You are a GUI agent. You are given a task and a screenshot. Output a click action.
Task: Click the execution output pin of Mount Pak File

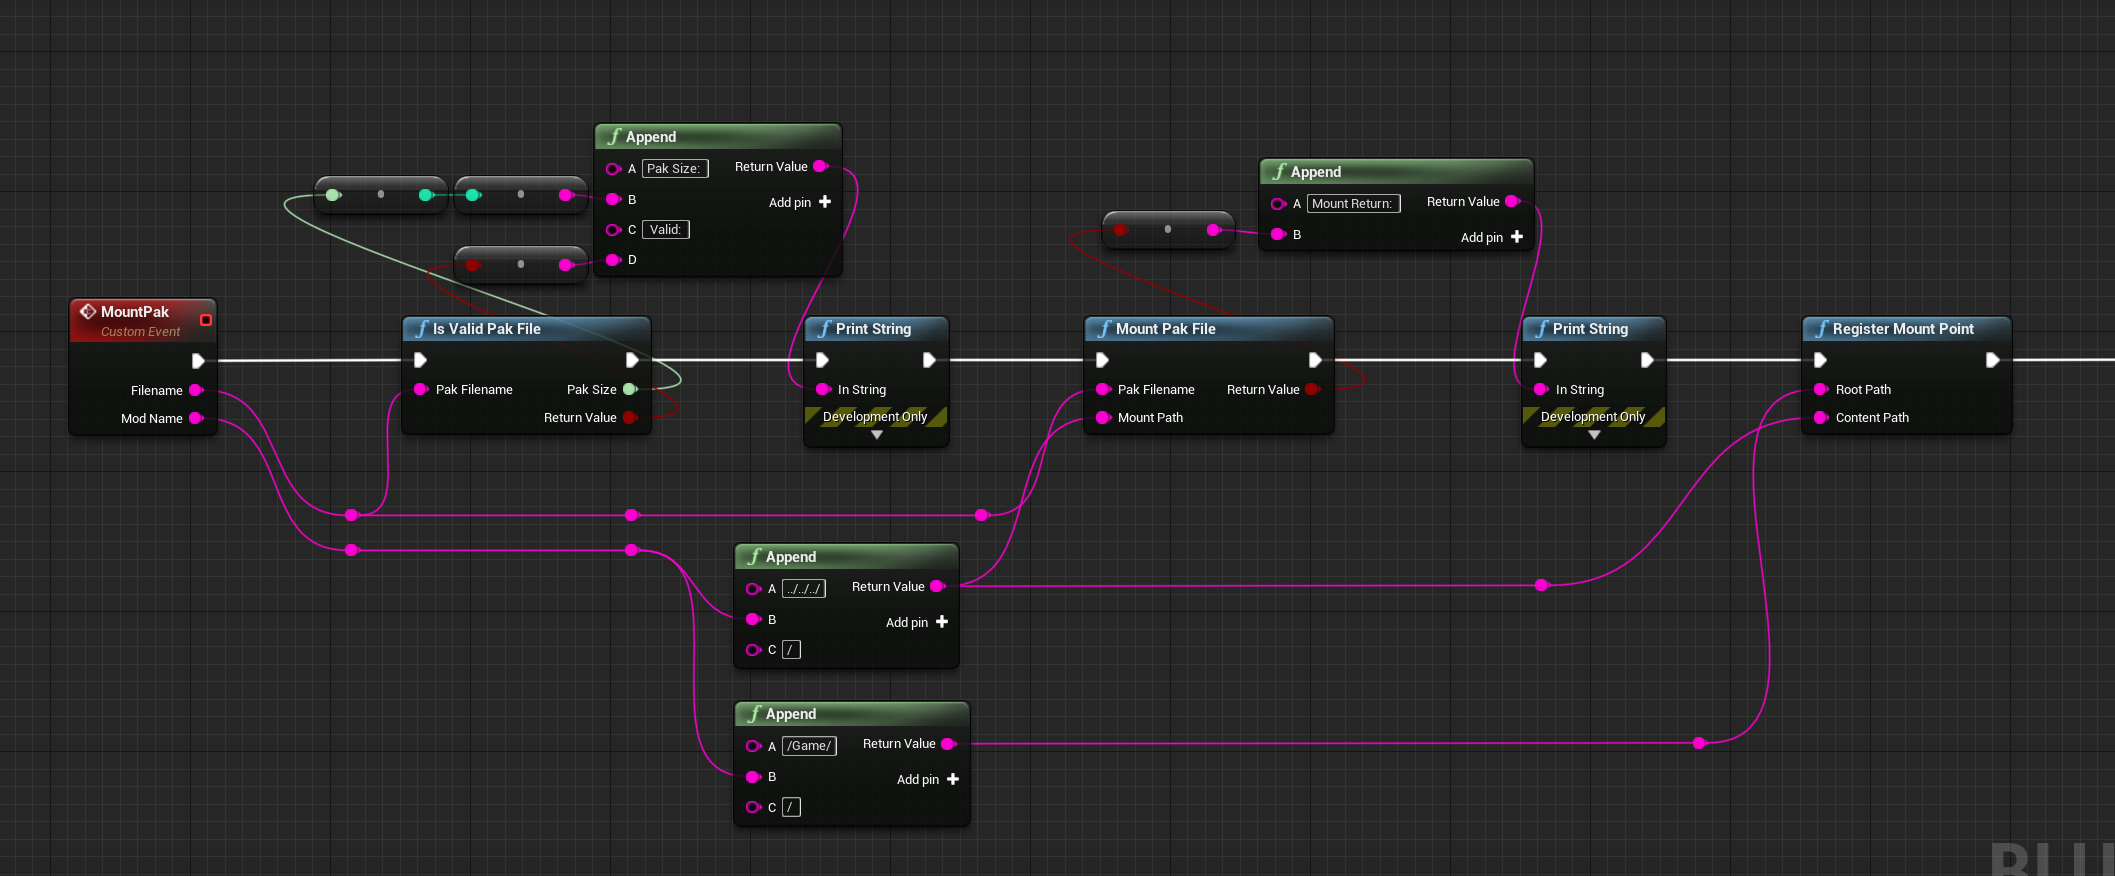1315,360
